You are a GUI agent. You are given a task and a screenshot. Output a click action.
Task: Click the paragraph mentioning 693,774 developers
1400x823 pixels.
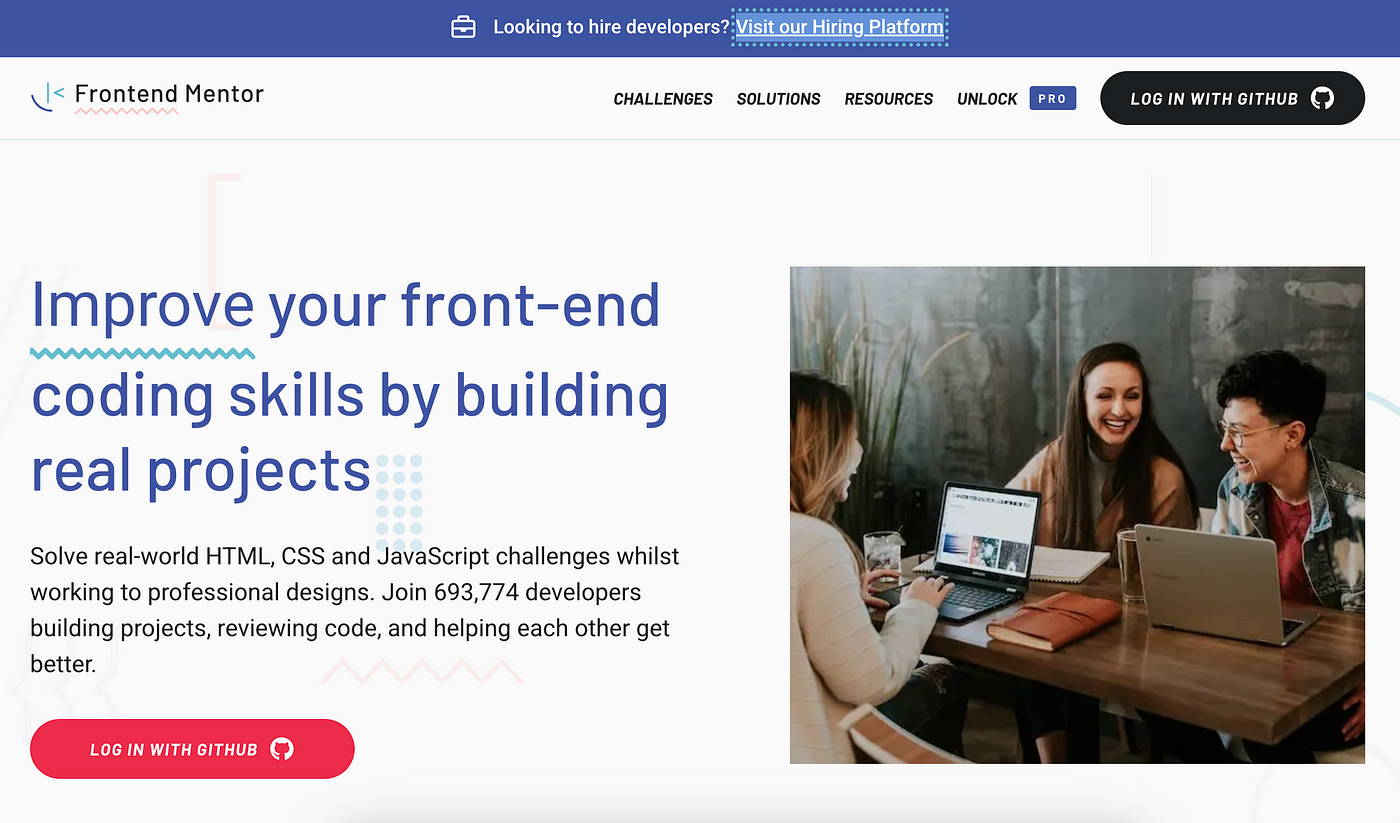coord(355,610)
